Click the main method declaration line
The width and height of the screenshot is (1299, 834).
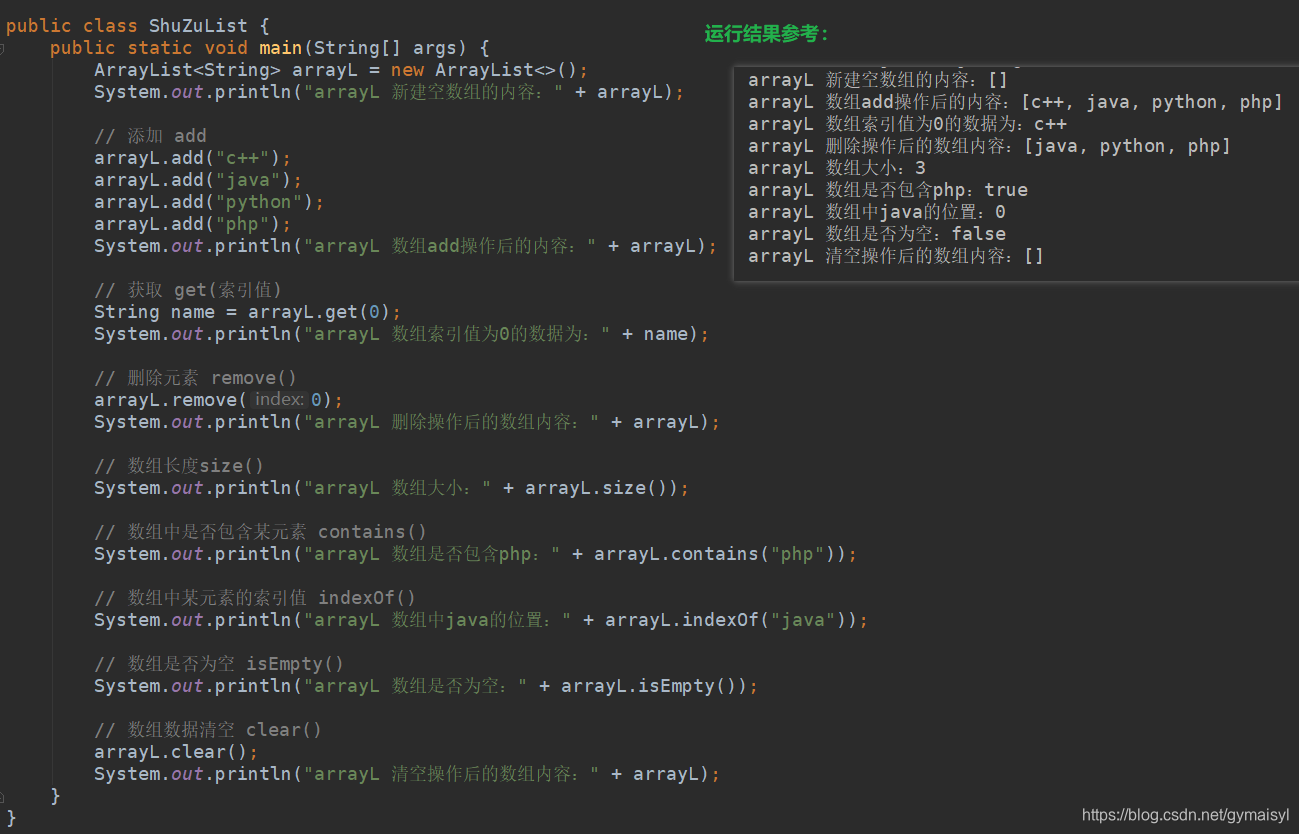click(269, 48)
